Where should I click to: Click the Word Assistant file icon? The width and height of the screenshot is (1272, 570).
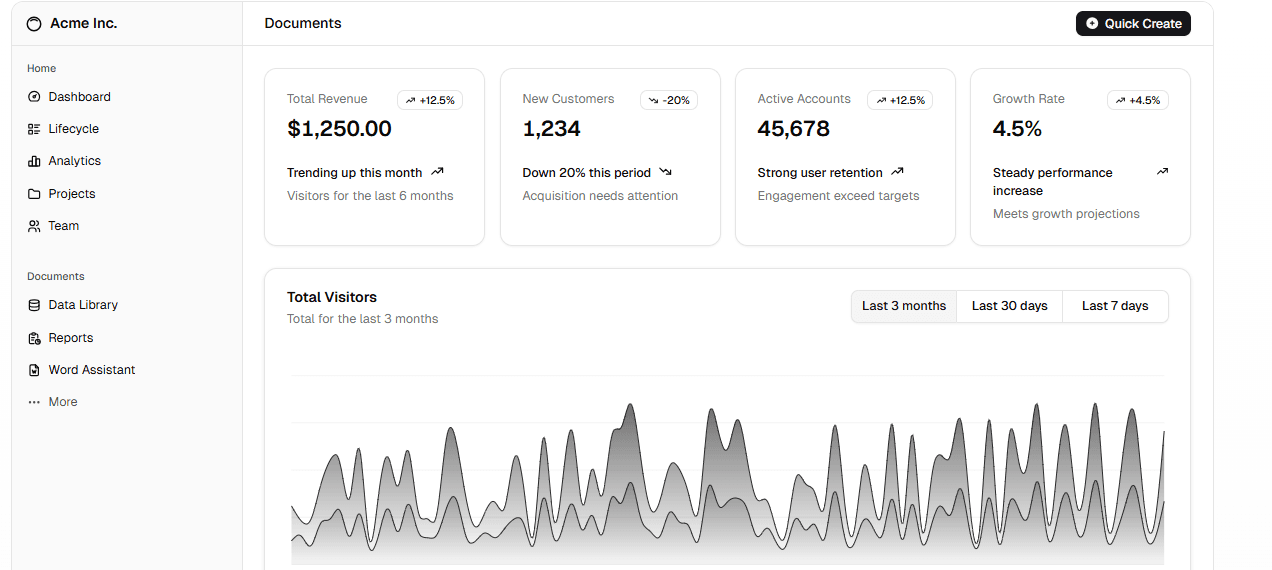click(x=34, y=370)
